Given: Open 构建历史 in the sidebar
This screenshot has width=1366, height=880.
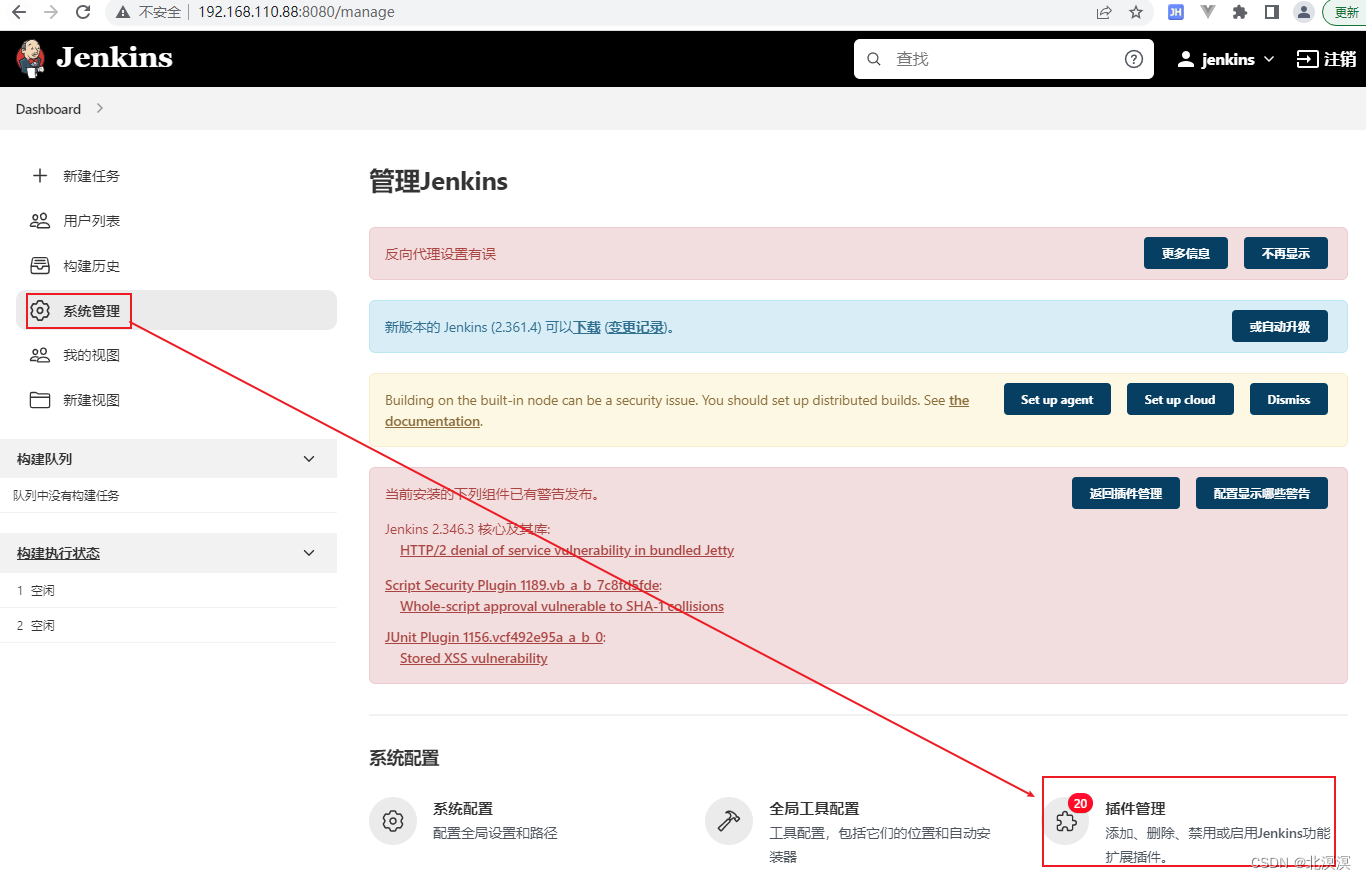Looking at the screenshot, I should pos(176,265).
